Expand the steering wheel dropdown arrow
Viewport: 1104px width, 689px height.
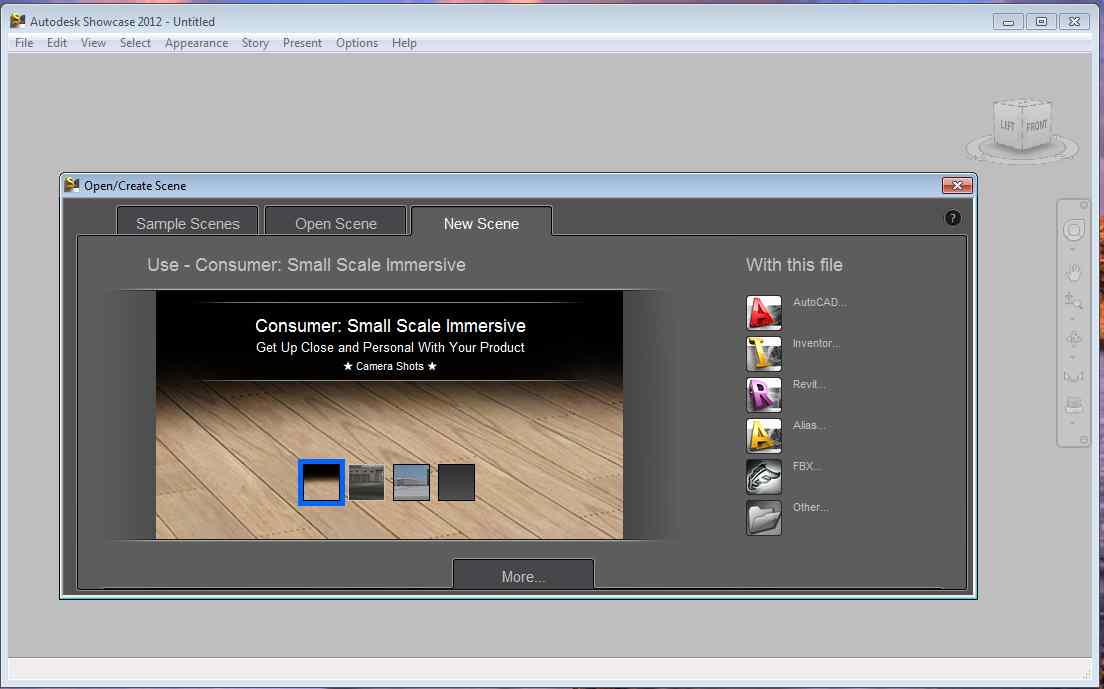tap(1074, 249)
